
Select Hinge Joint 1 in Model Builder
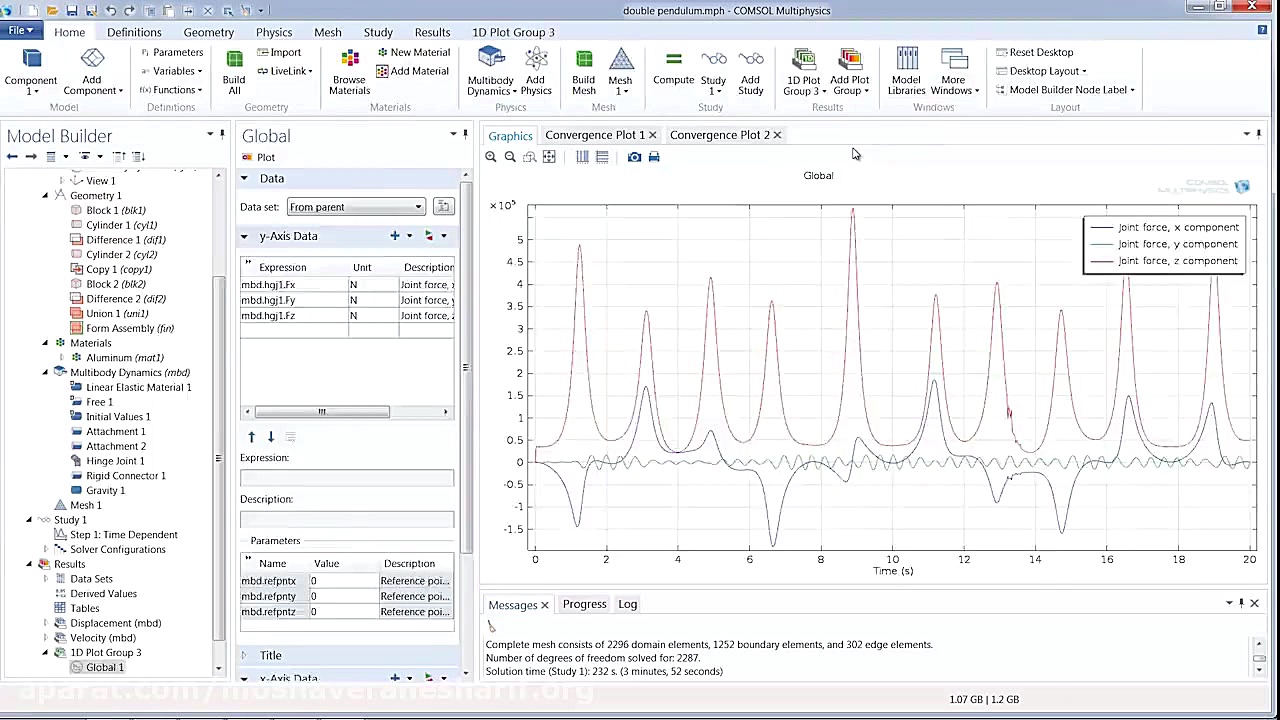click(114, 461)
